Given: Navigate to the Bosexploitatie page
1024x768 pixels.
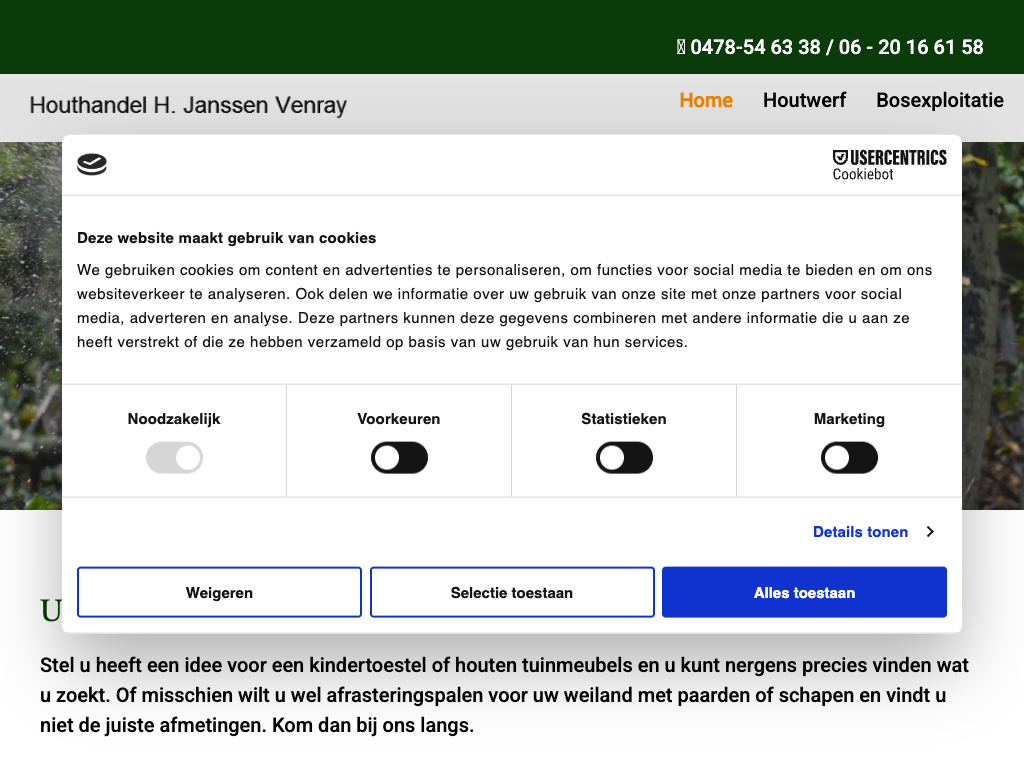Looking at the screenshot, I should pyautogui.click(x=939, y=100).
